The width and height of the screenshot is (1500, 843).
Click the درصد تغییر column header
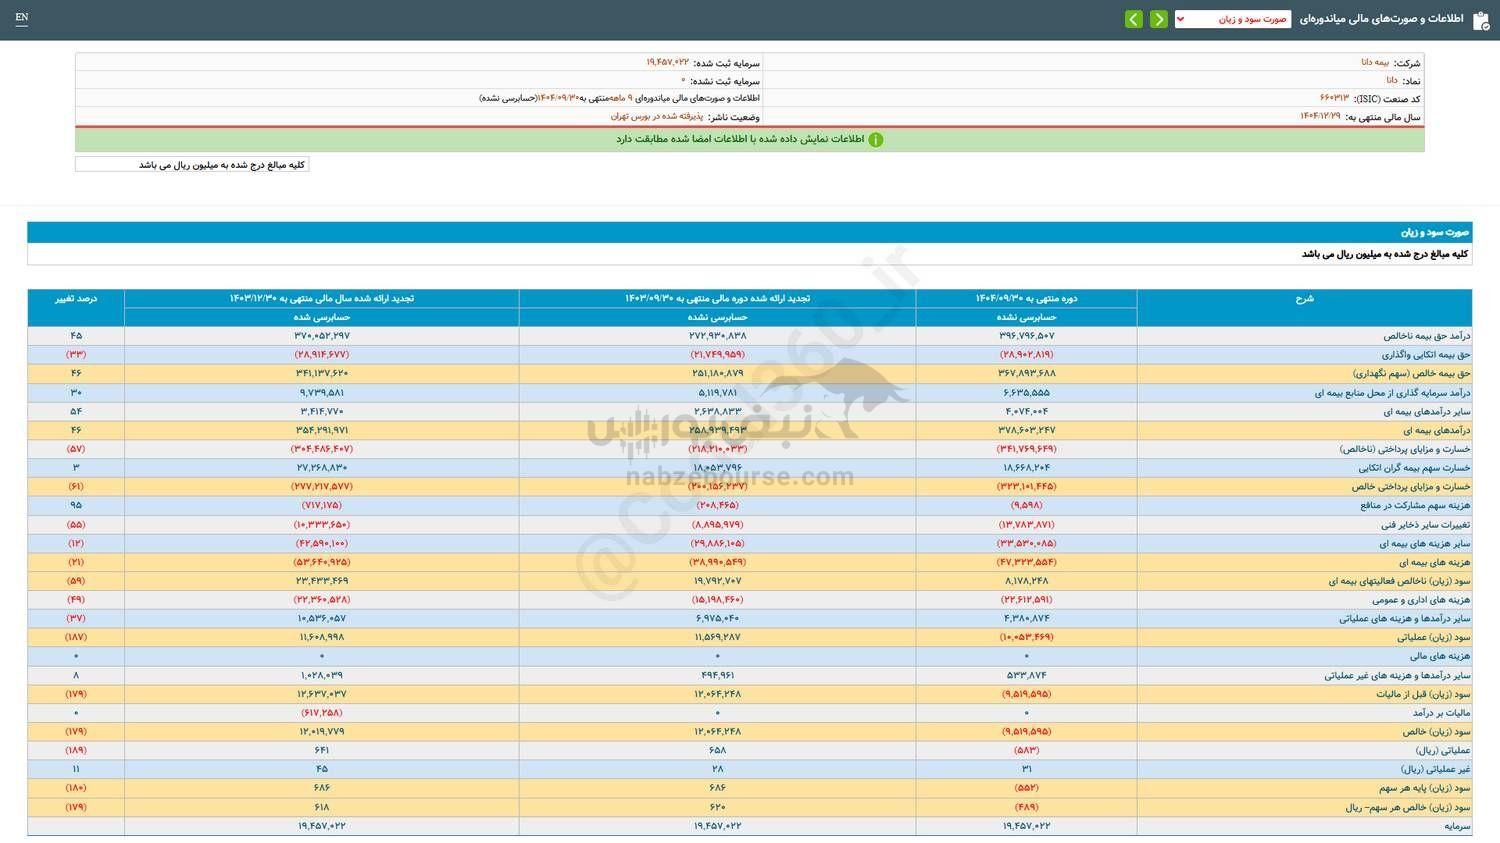tap(75, 297)
